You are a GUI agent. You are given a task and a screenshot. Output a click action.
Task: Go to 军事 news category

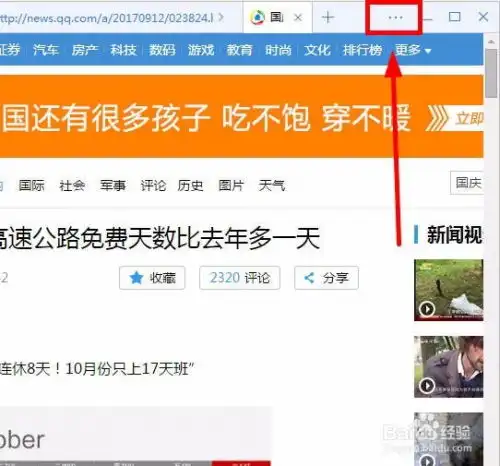tap(113, 185)
